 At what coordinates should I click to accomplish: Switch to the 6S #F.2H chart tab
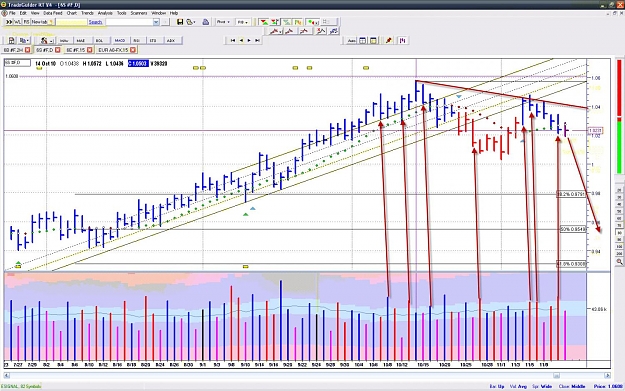13,50
